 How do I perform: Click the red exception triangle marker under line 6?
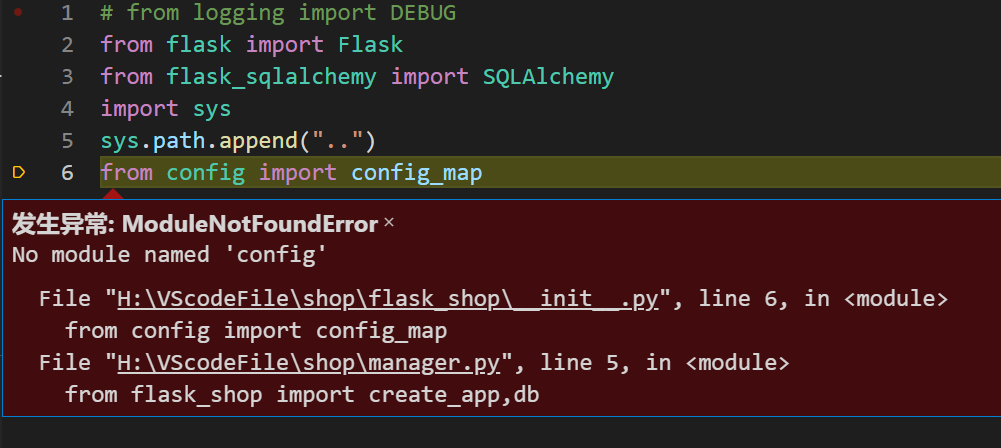click(113, 193)
